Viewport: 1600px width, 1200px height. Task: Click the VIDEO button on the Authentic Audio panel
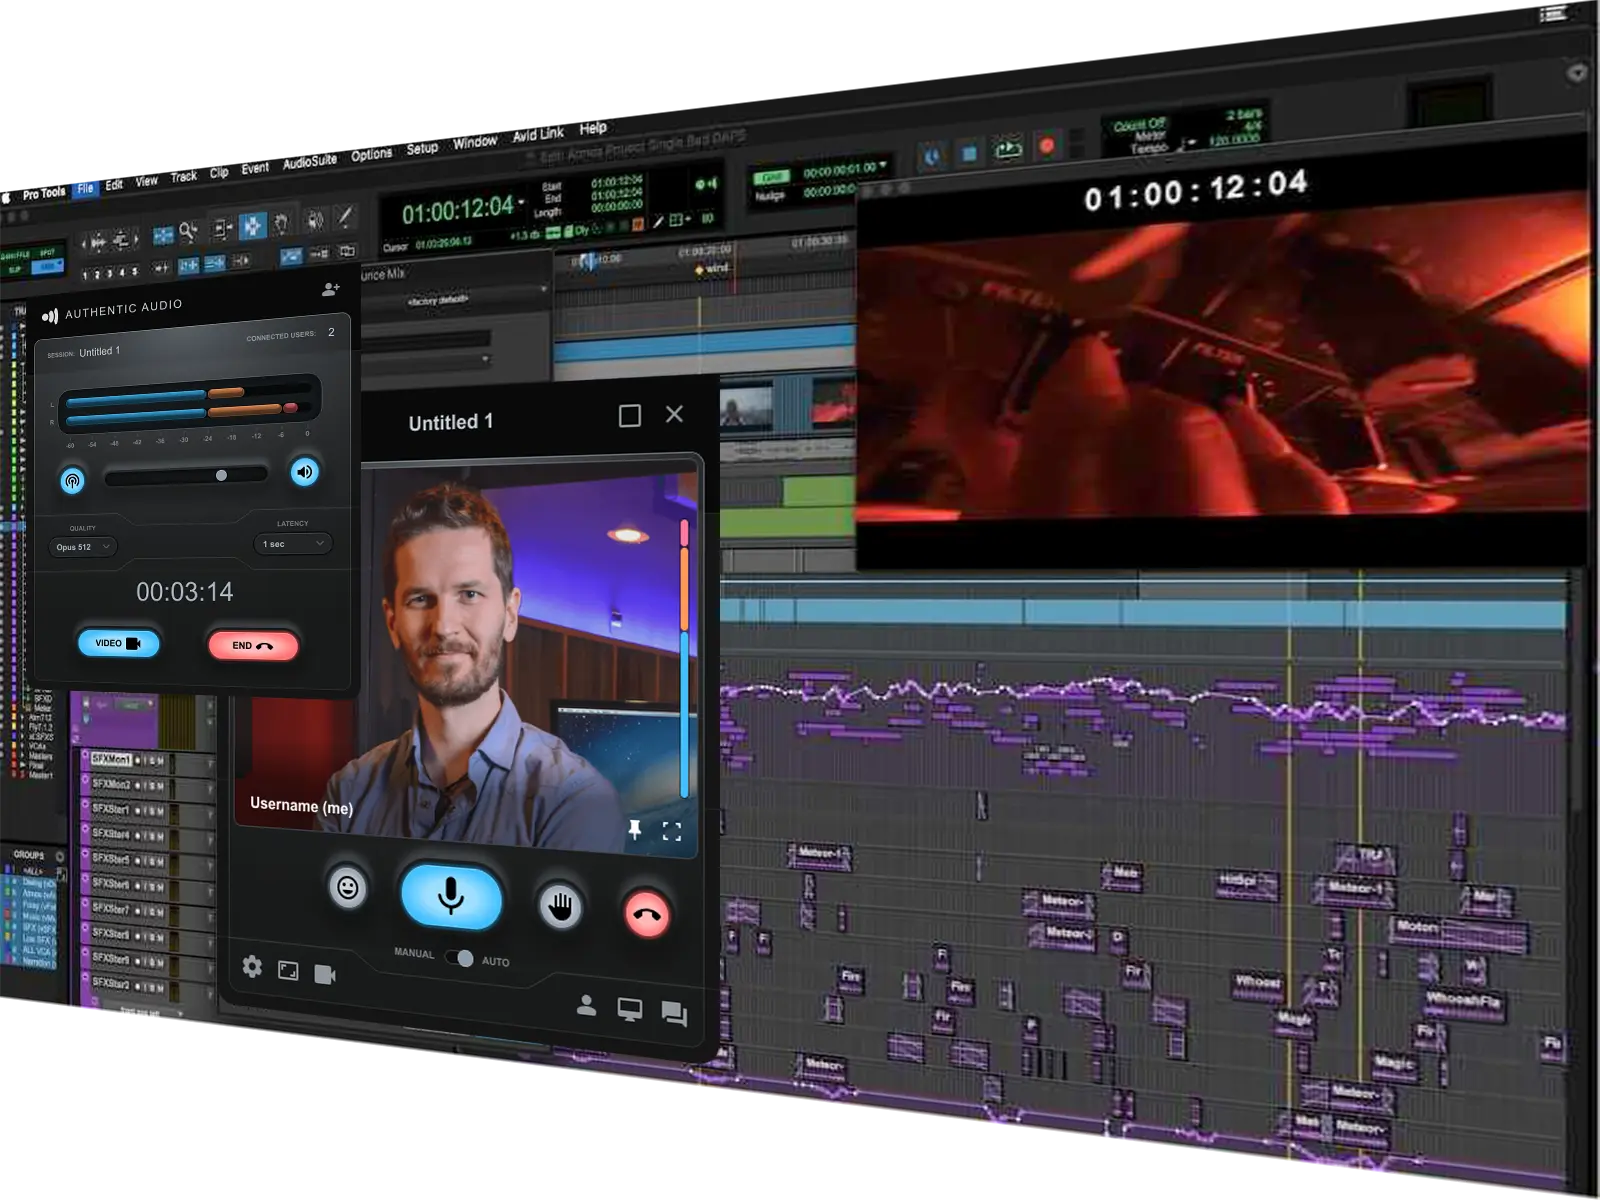(119, 643)
